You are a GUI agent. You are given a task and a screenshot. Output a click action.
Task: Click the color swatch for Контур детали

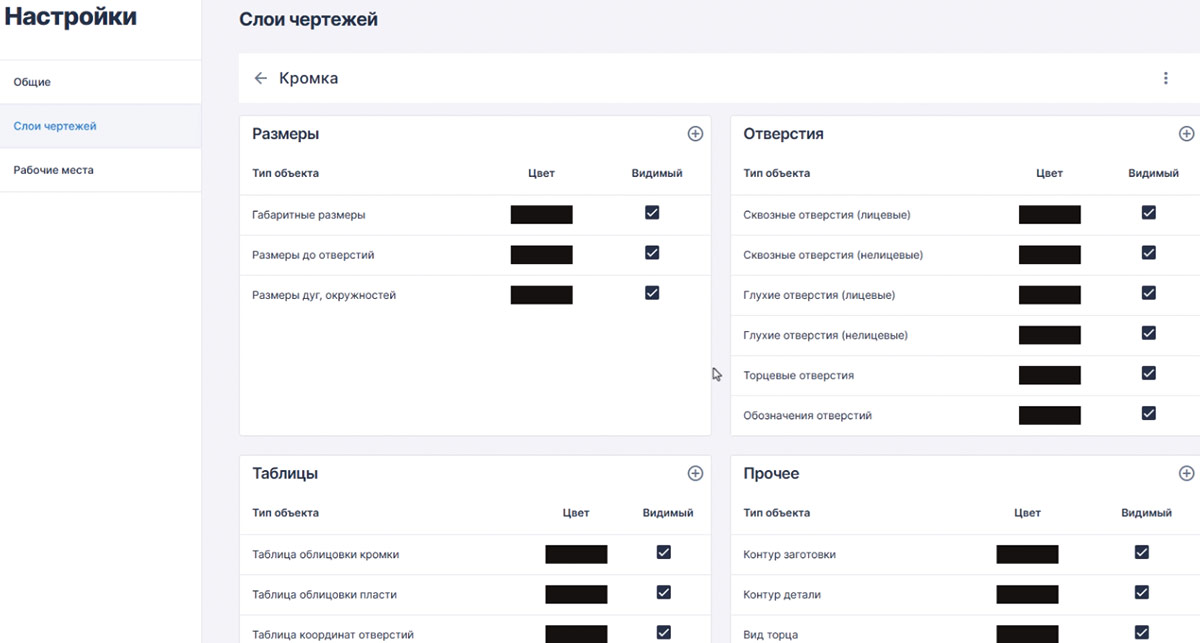(x=1027, y=593)
